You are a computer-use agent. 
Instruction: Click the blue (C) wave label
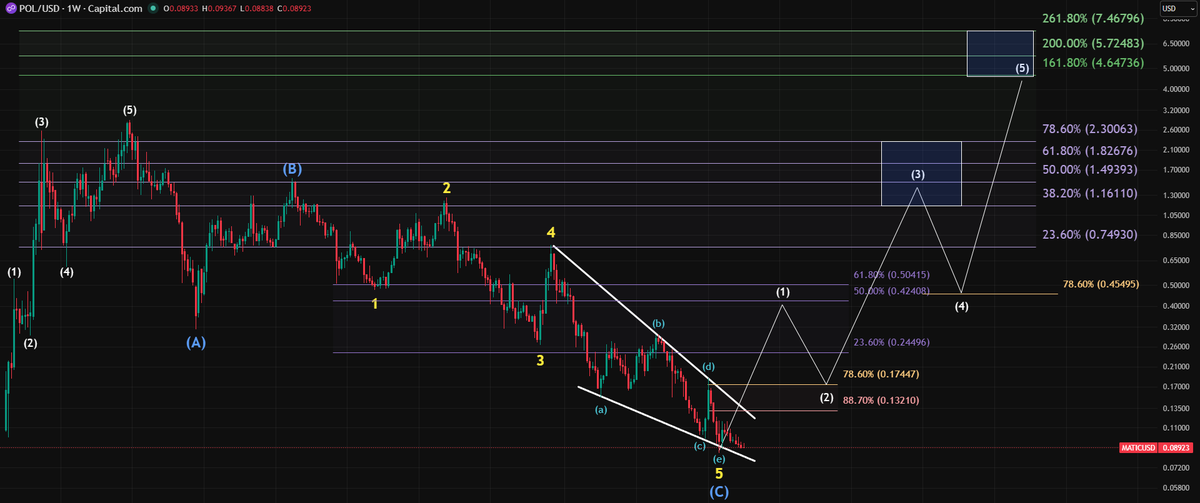(719, 491)
